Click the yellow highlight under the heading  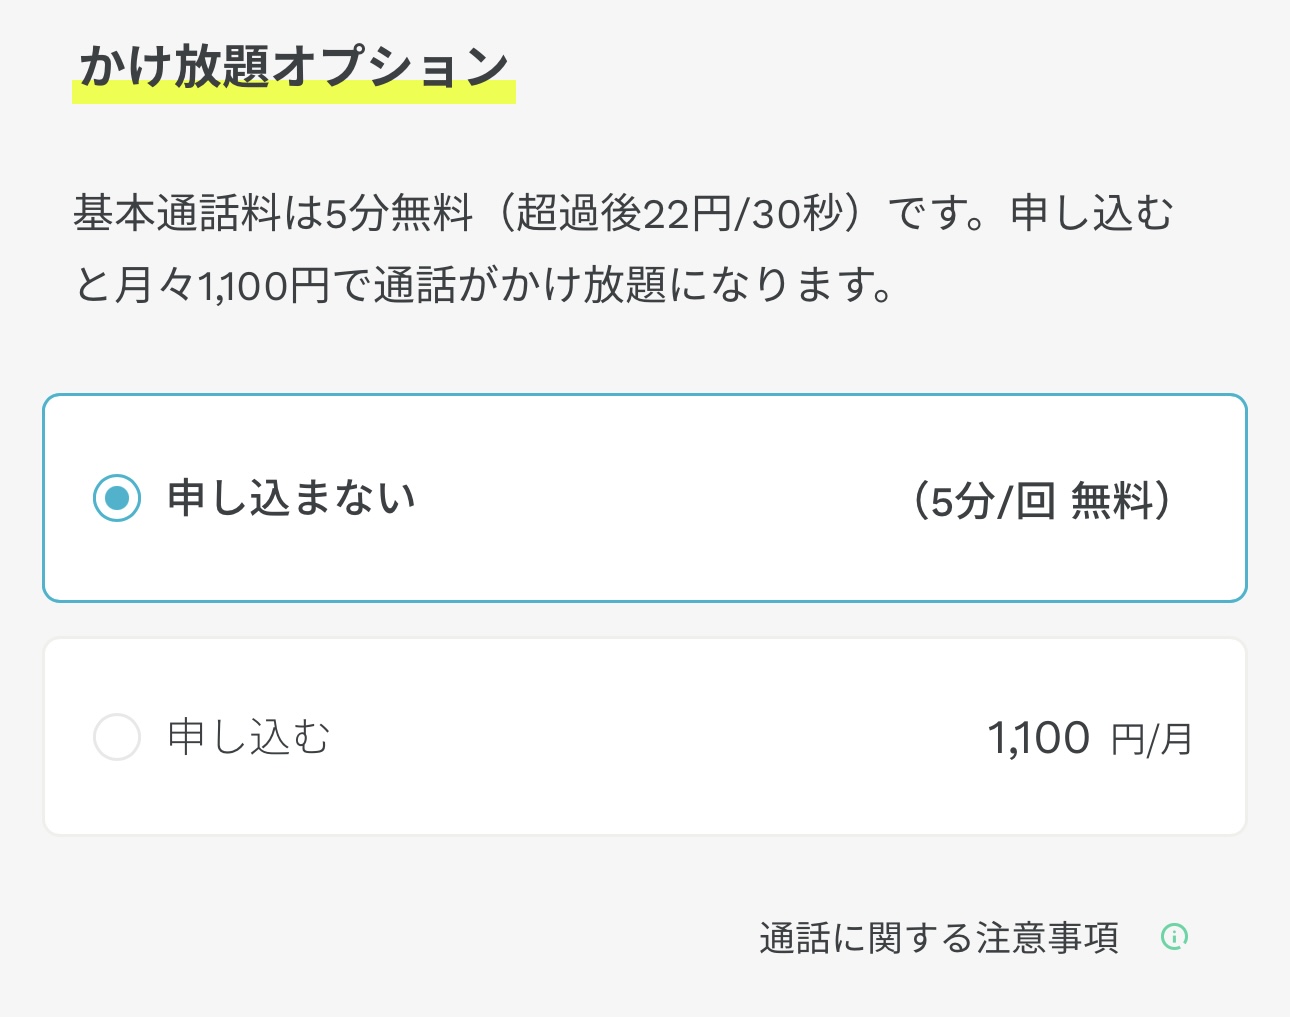(294, 92)
